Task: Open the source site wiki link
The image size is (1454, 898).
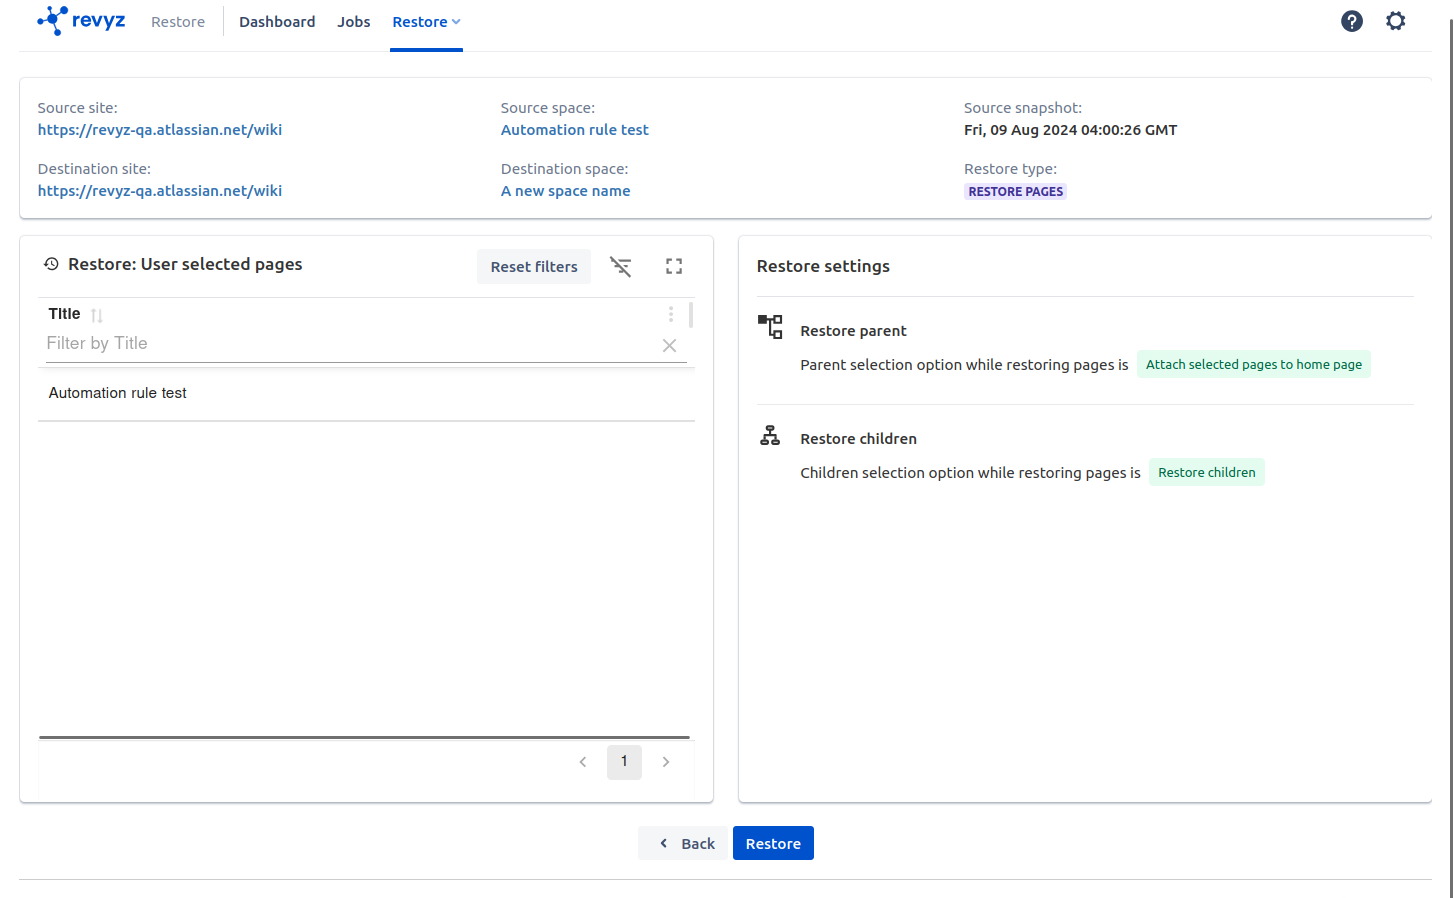Action: 160,130
